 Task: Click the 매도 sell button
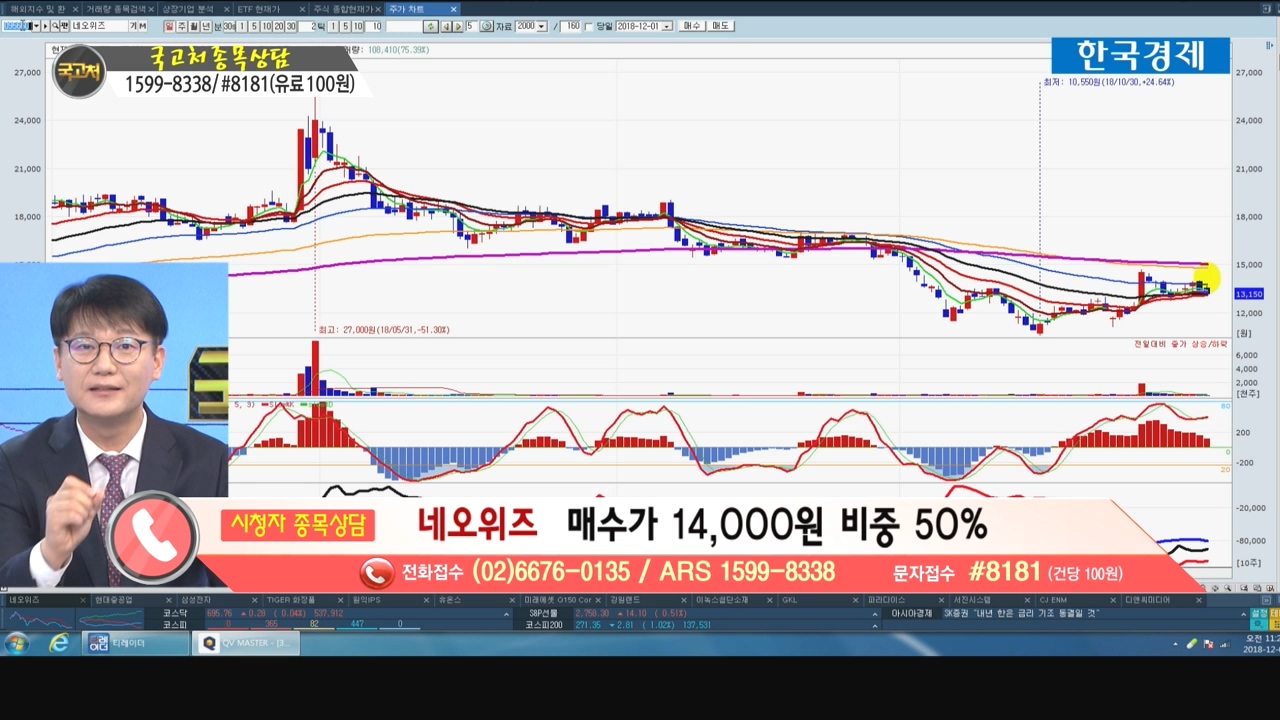click(720, 26)
